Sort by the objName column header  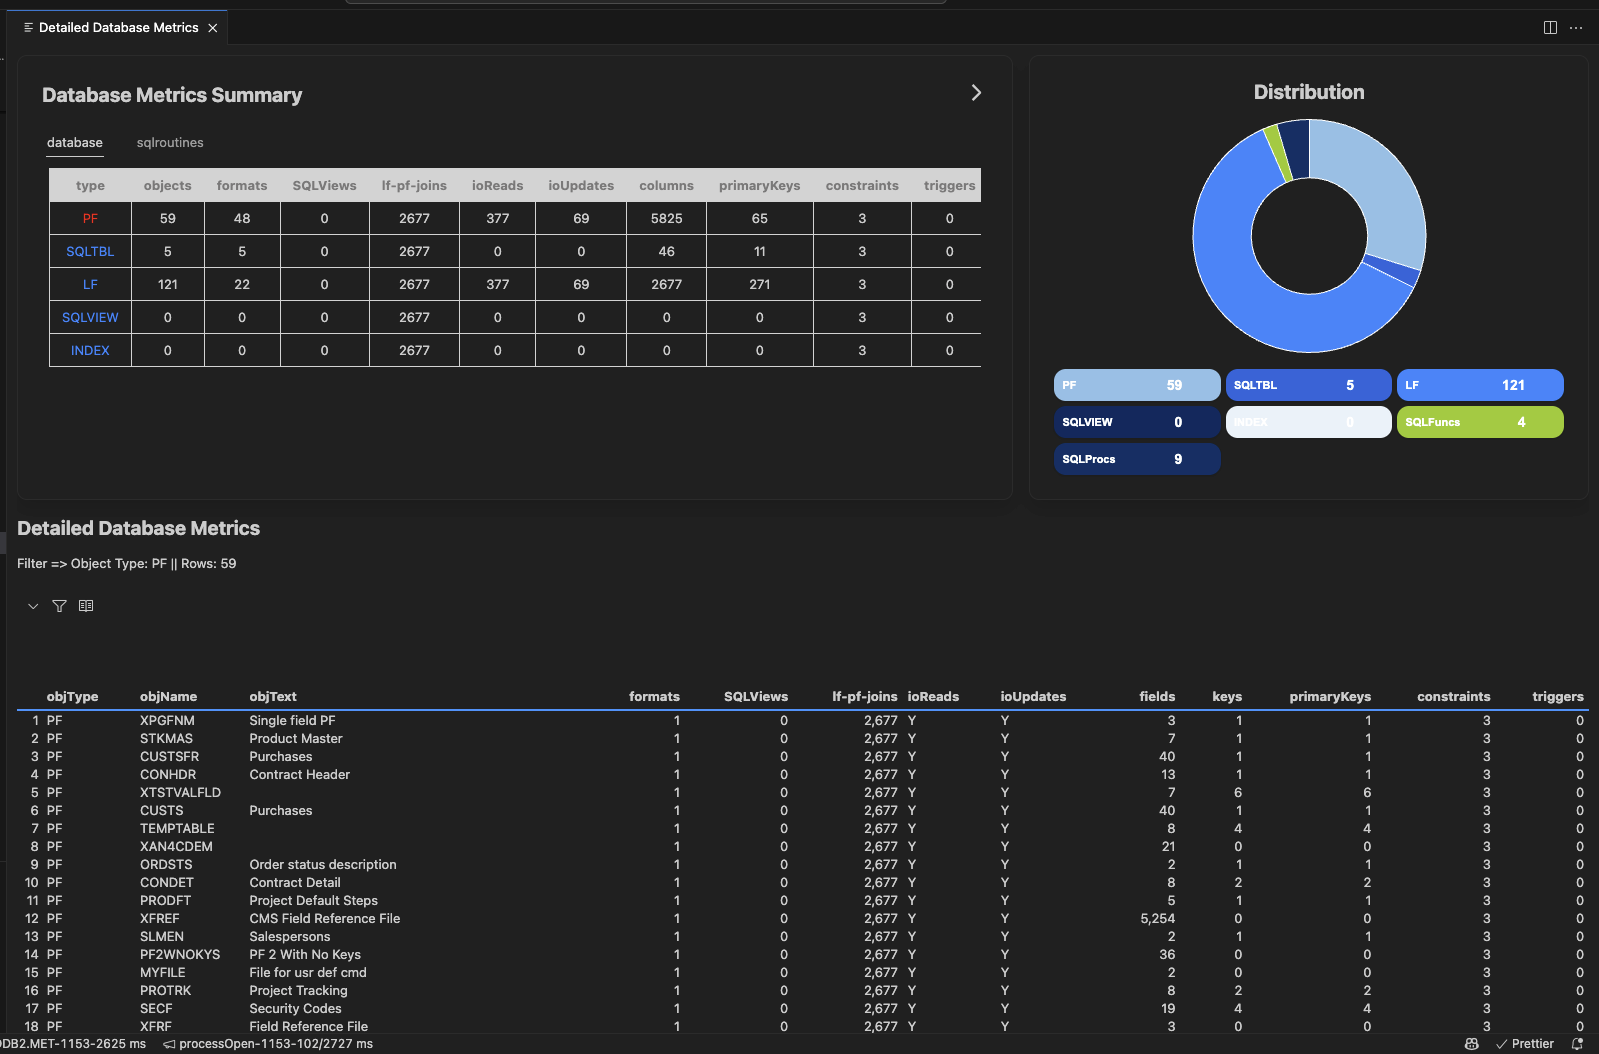click(x=168, y=696)
